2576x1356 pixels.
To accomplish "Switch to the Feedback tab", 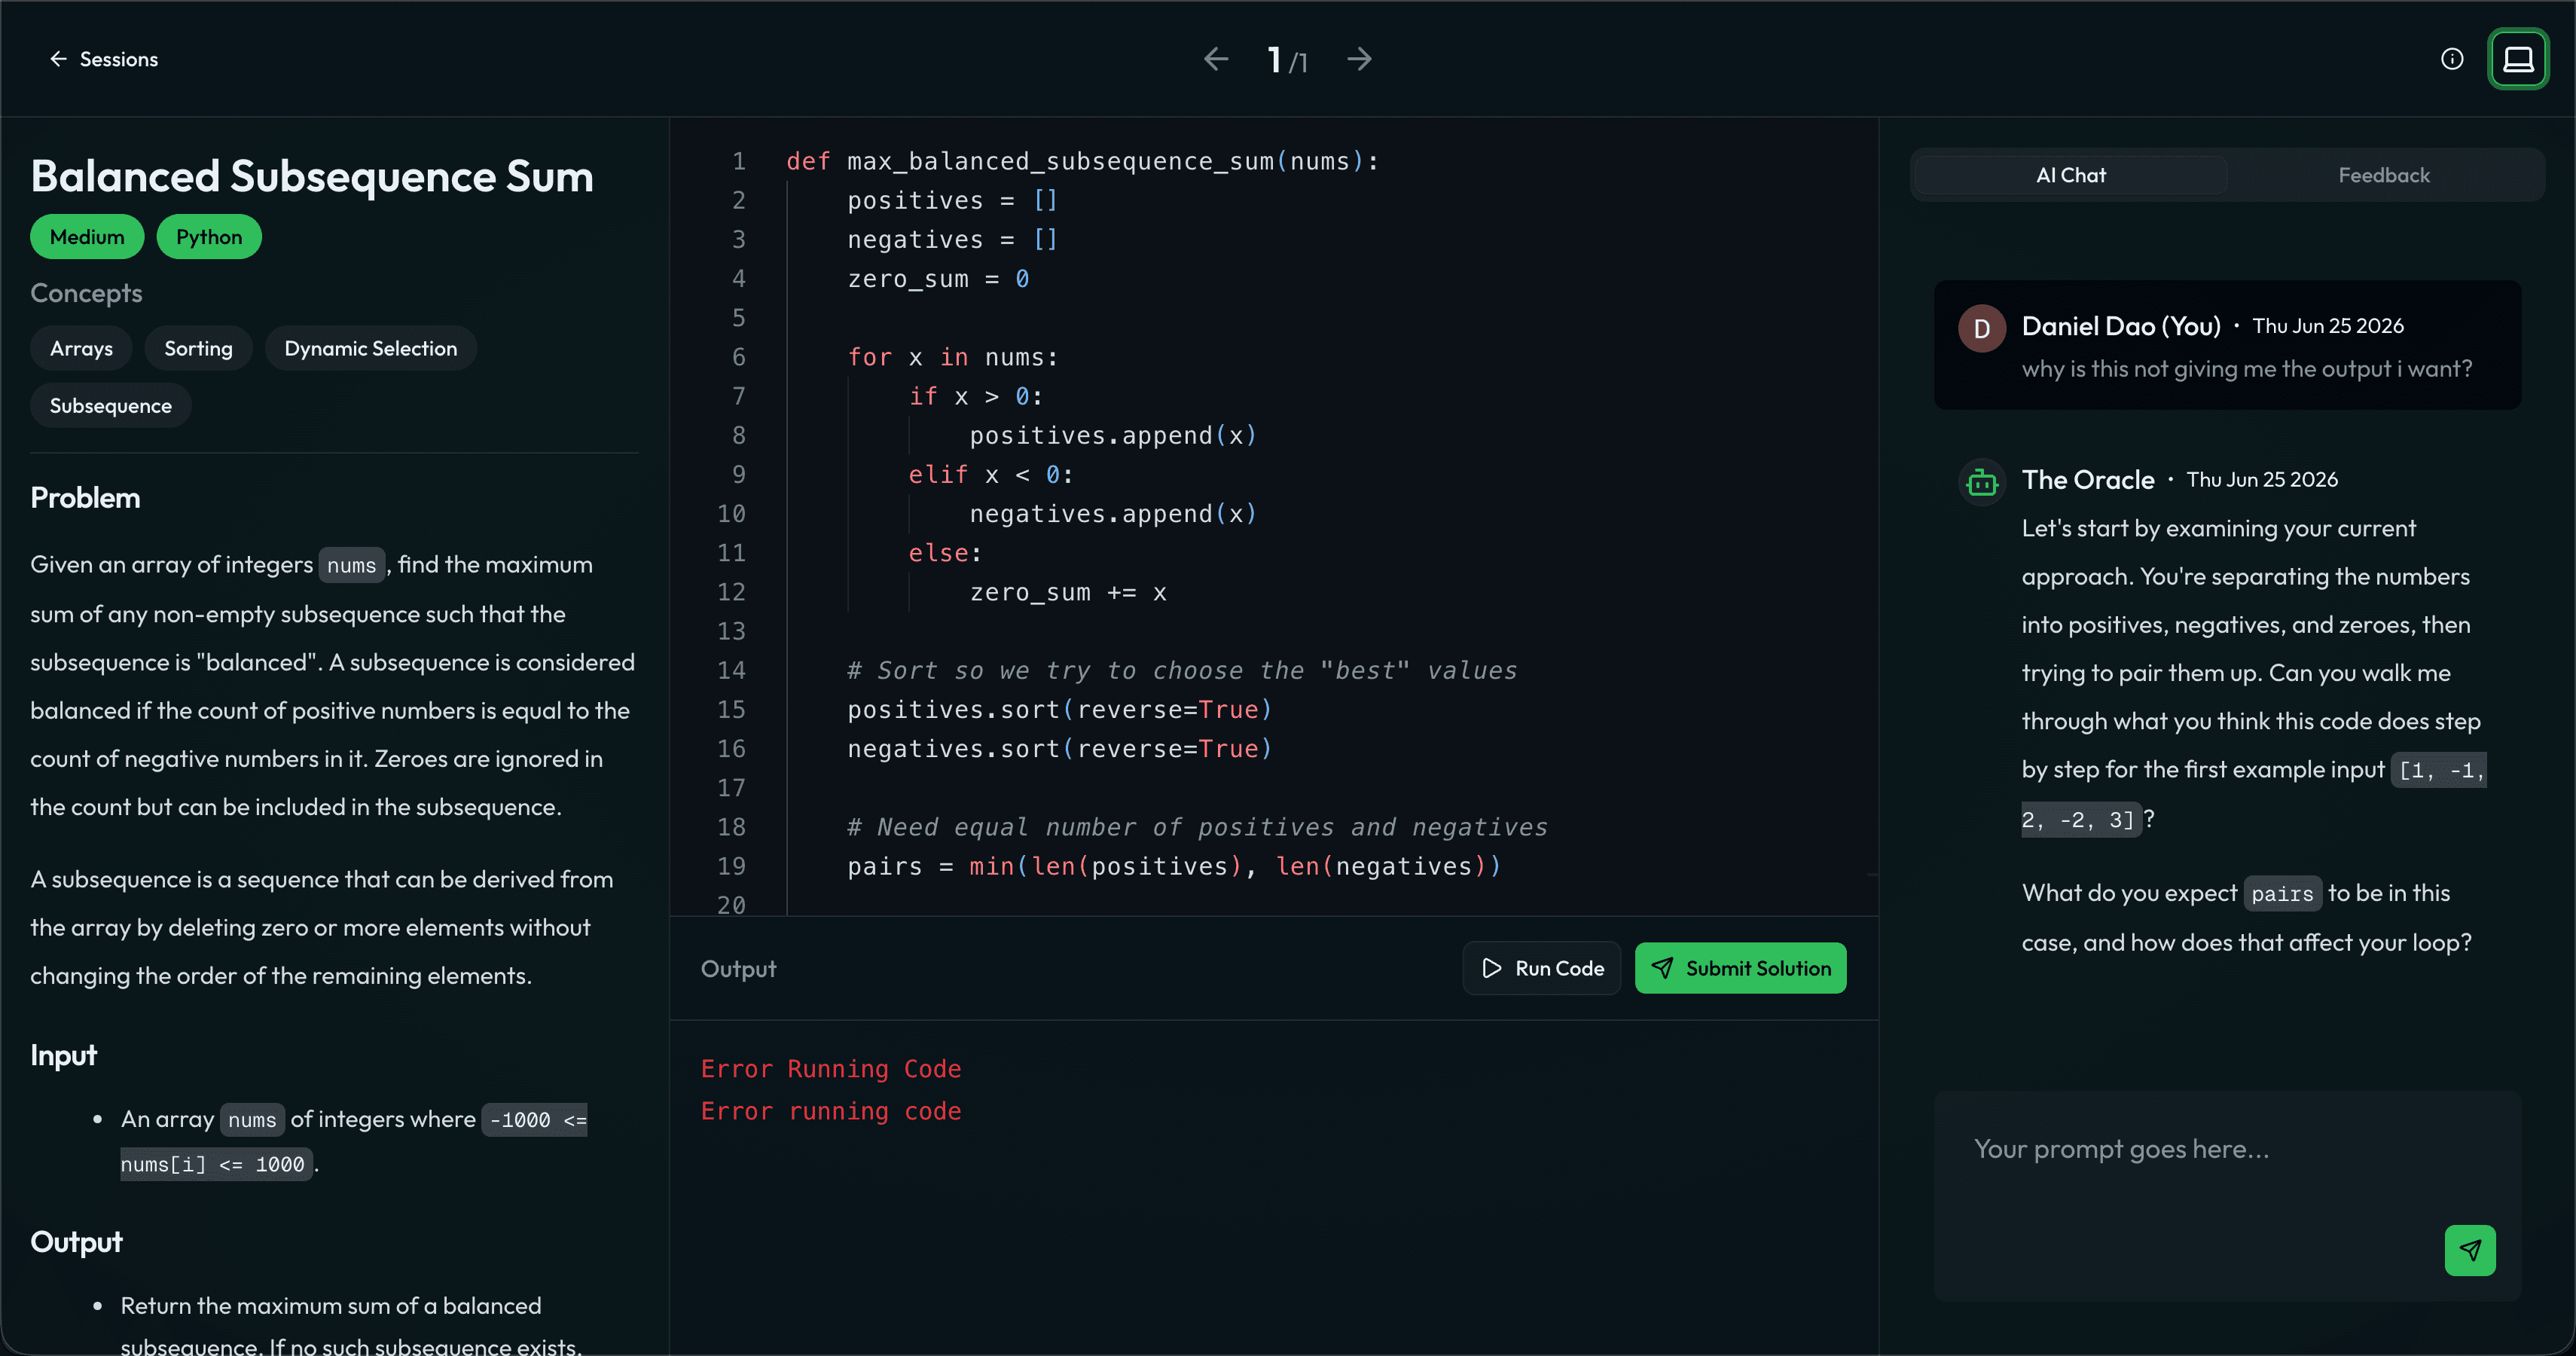I will click(x=2383, y=175).
